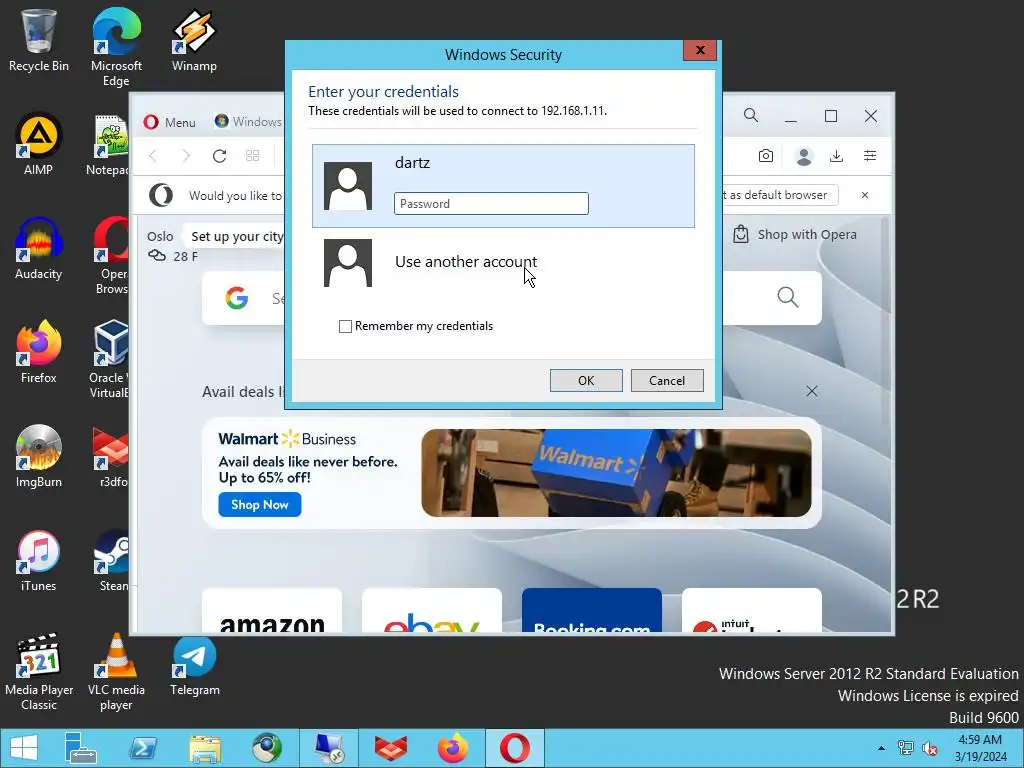Open the Recycle Bin desktop icon
1024x768 pixels.
(x=39, y=40)
